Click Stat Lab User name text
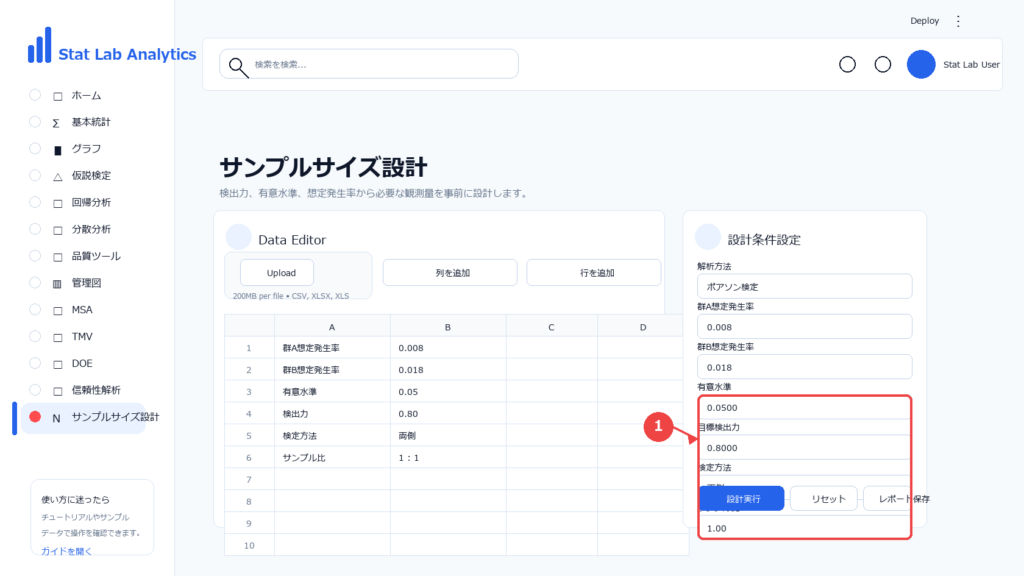 [x=971, y=65]
